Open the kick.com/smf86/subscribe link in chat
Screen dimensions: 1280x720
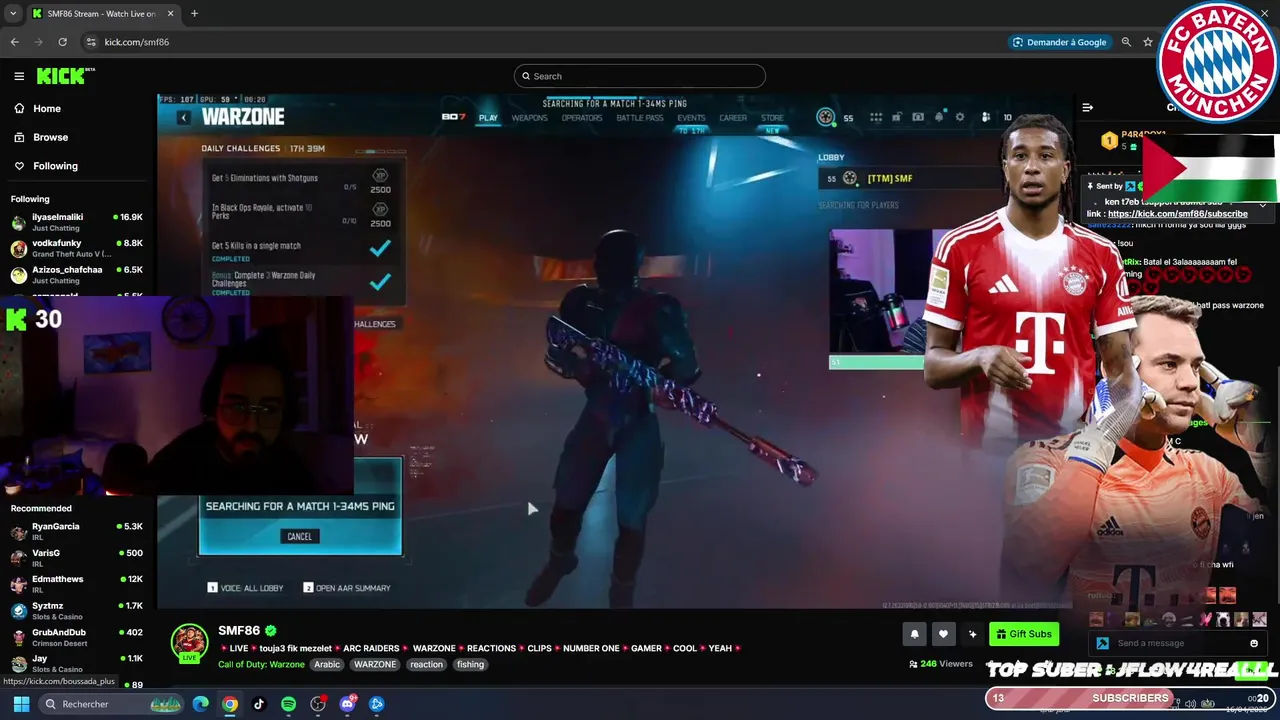point(1178,213)
